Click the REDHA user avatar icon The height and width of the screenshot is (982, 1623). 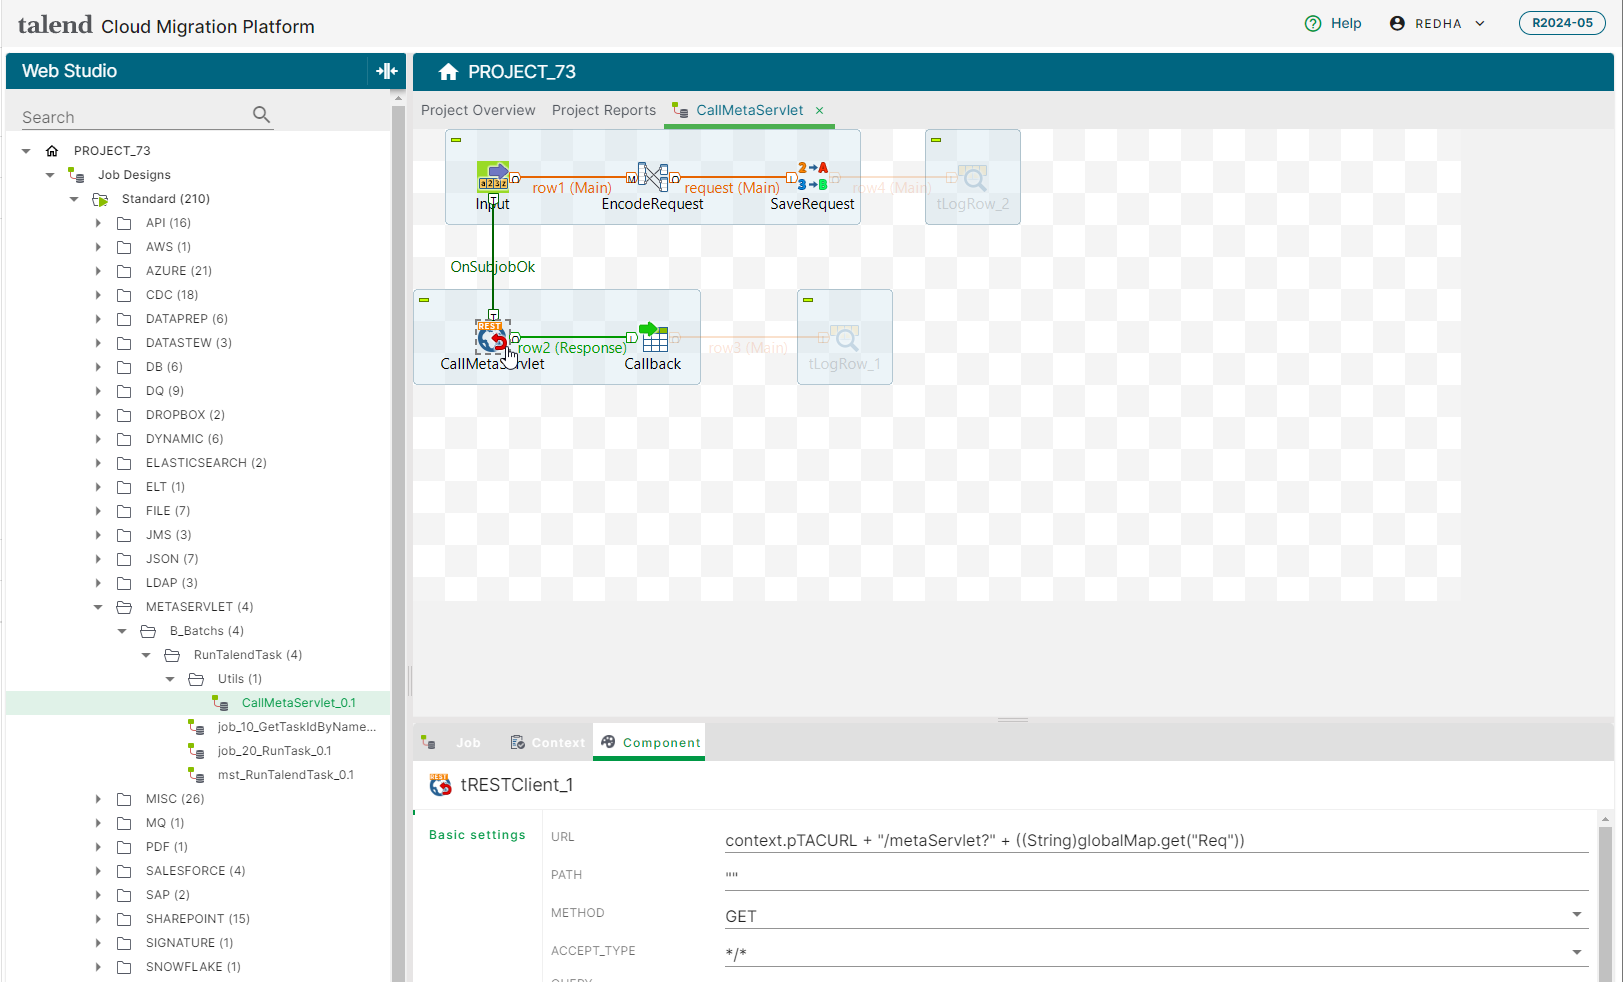[1397, 23]
